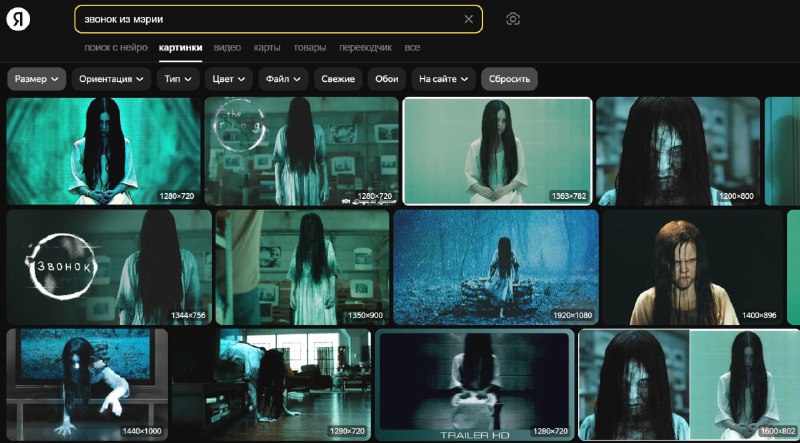This screenshot has height=443, width=800.
Task: Open the 'TRAILER HD' thumbnail
Action: pyautogui.click(x=474, y=385)
